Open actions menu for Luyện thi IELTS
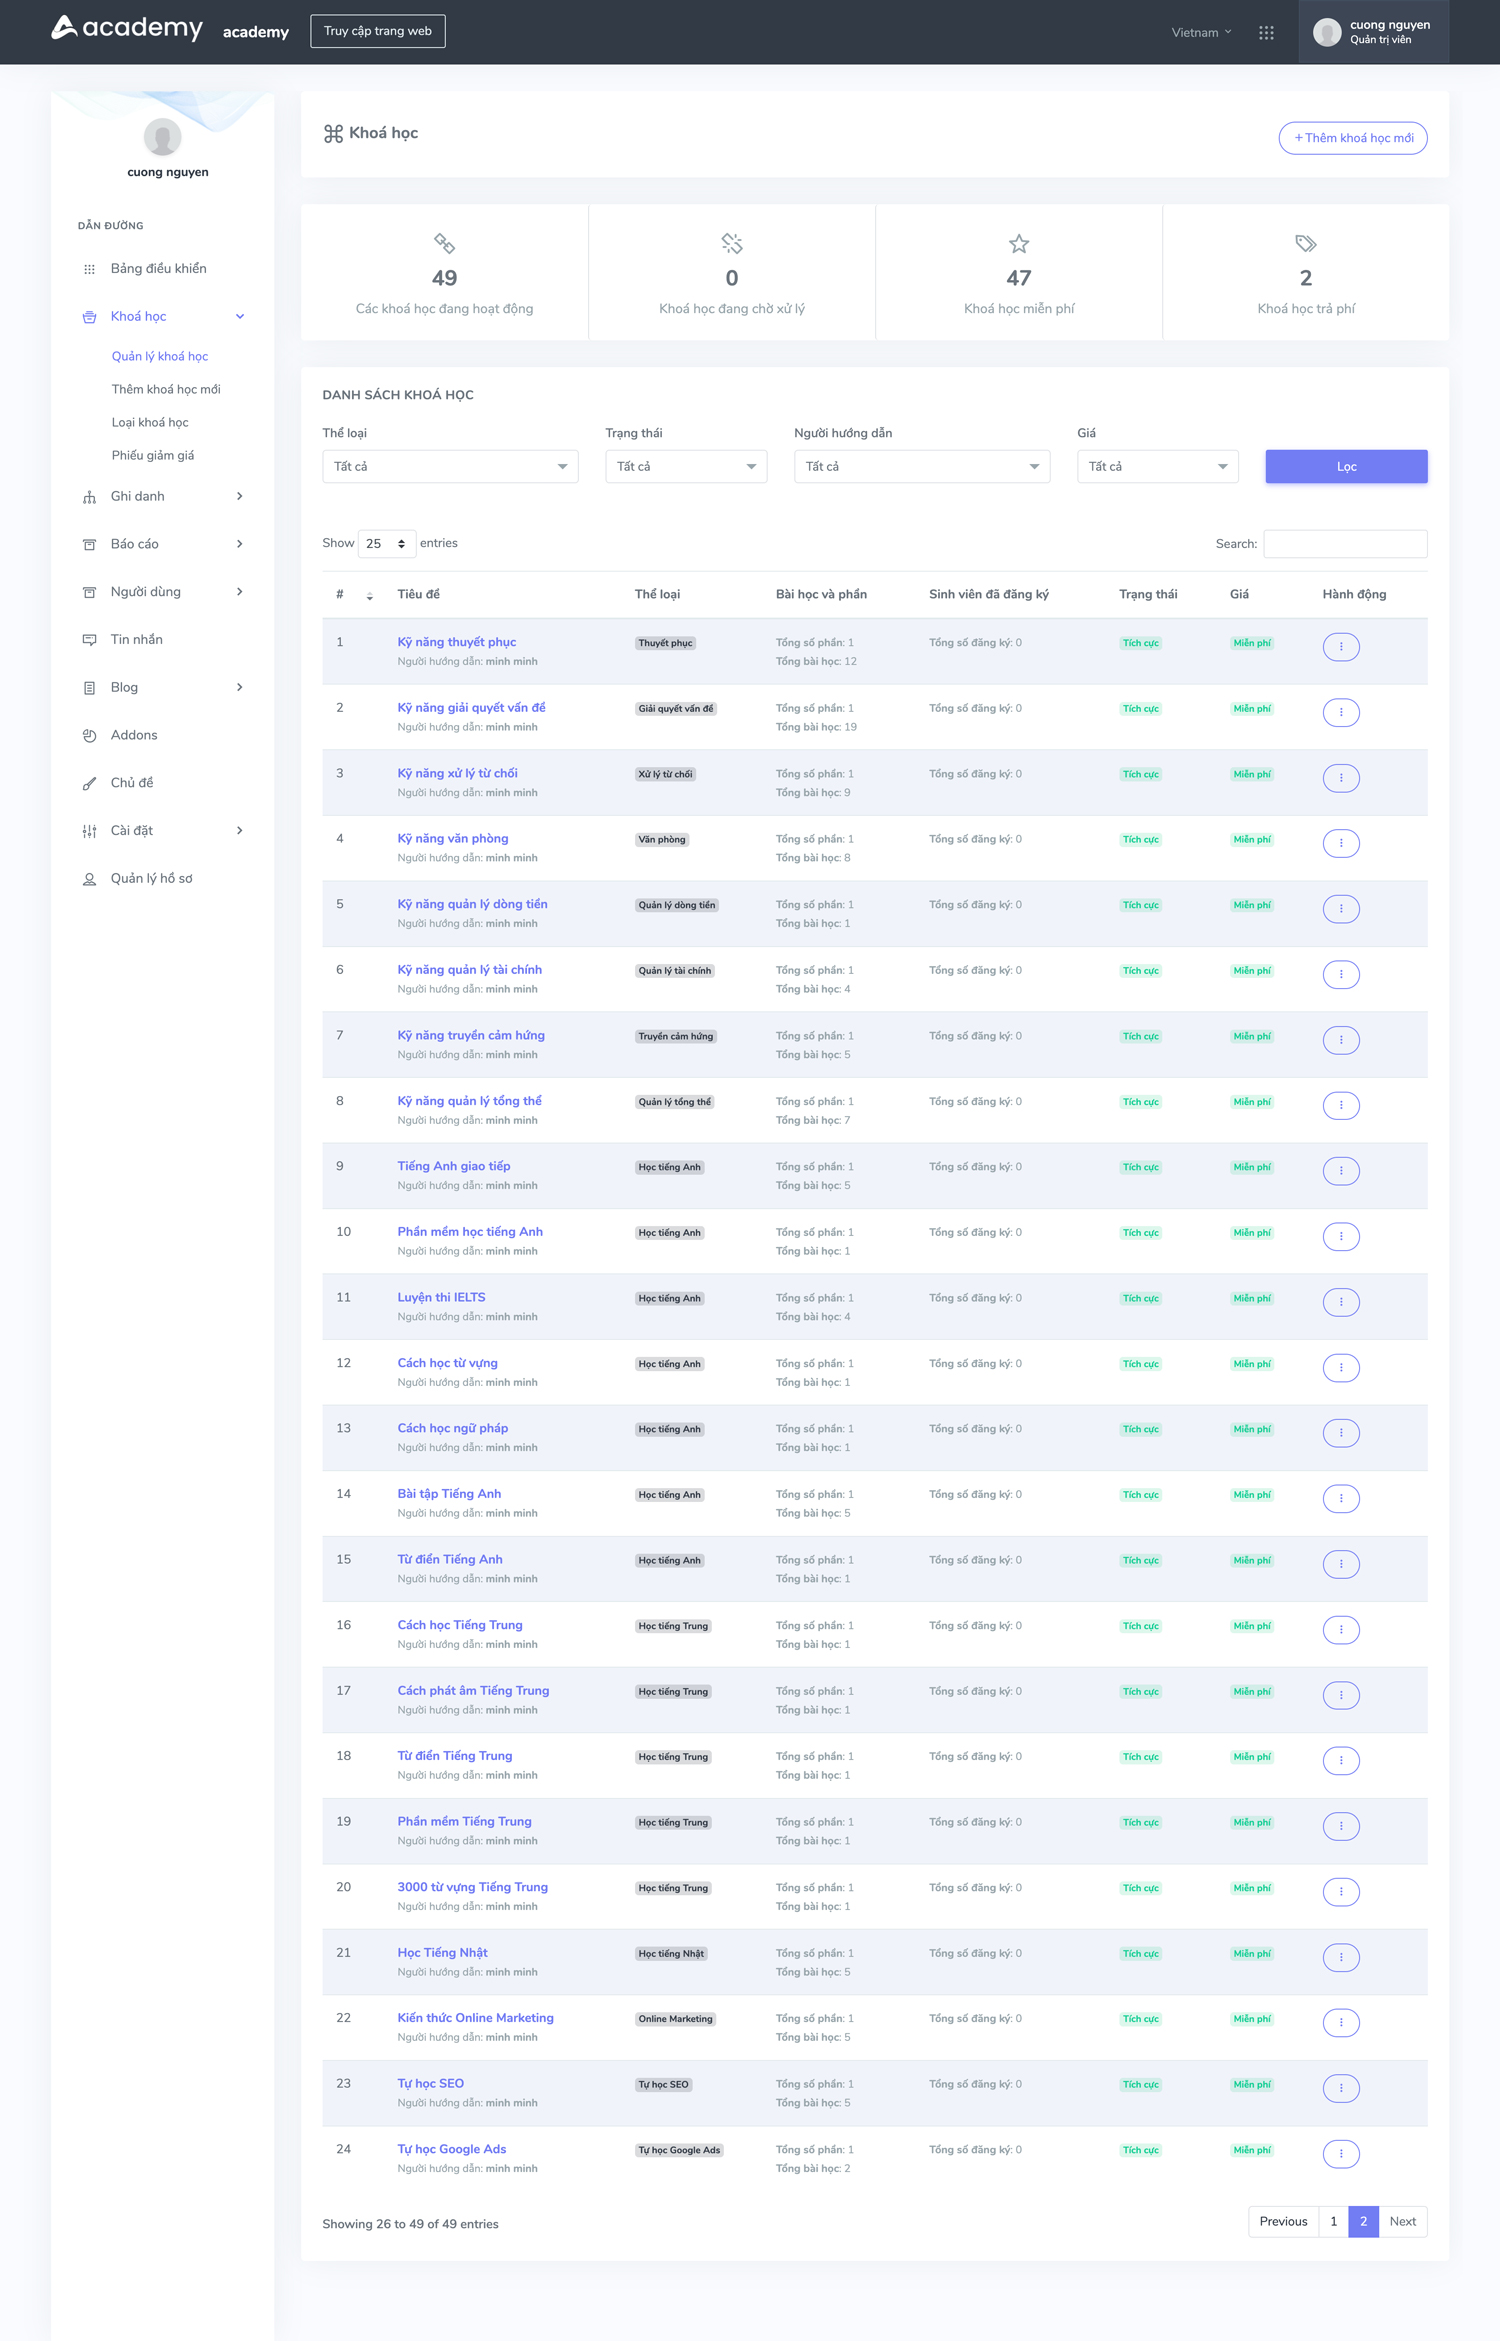 point(1341,1302)
